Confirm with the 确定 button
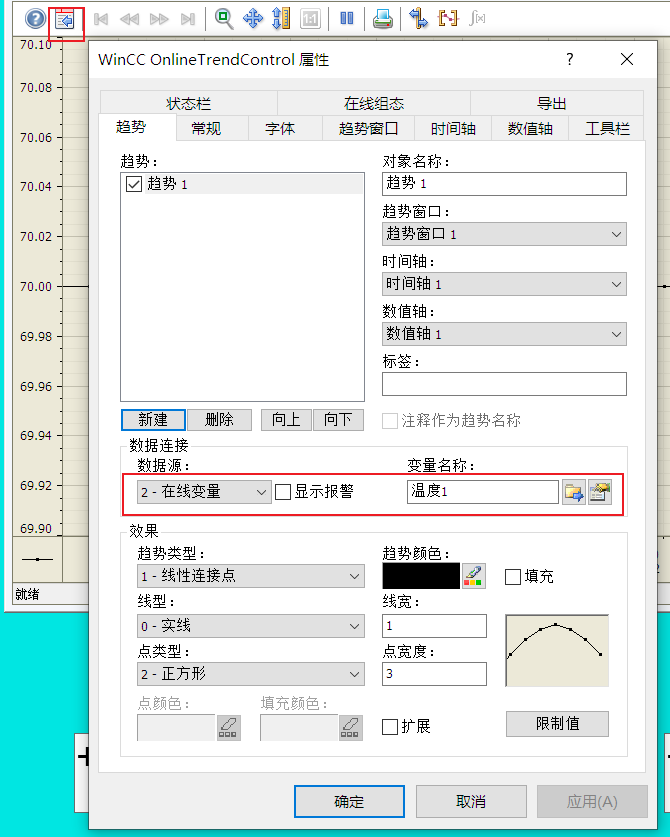670x837 pixels. (349, 801)
